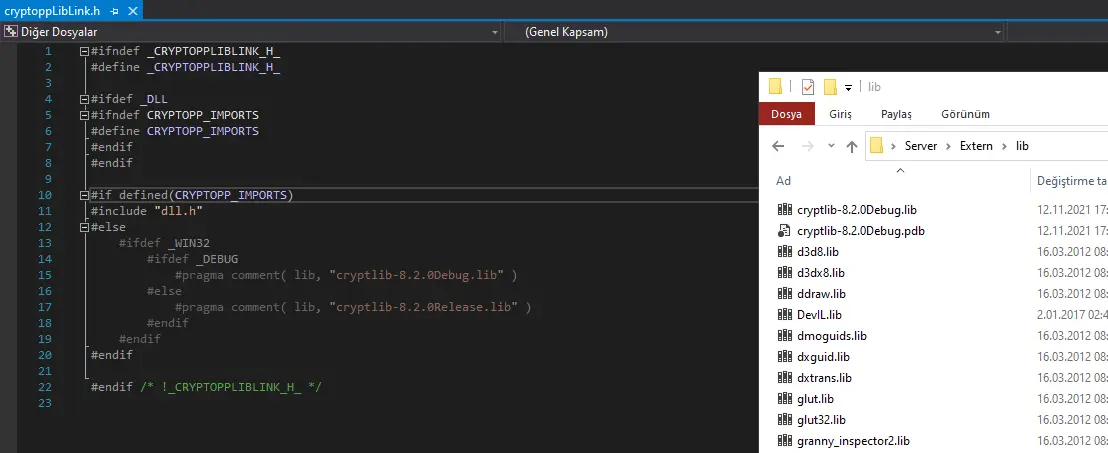1108x453 pixels.
Task: Collapse the #ifdef _DLL region
Action: click(84, 99)
